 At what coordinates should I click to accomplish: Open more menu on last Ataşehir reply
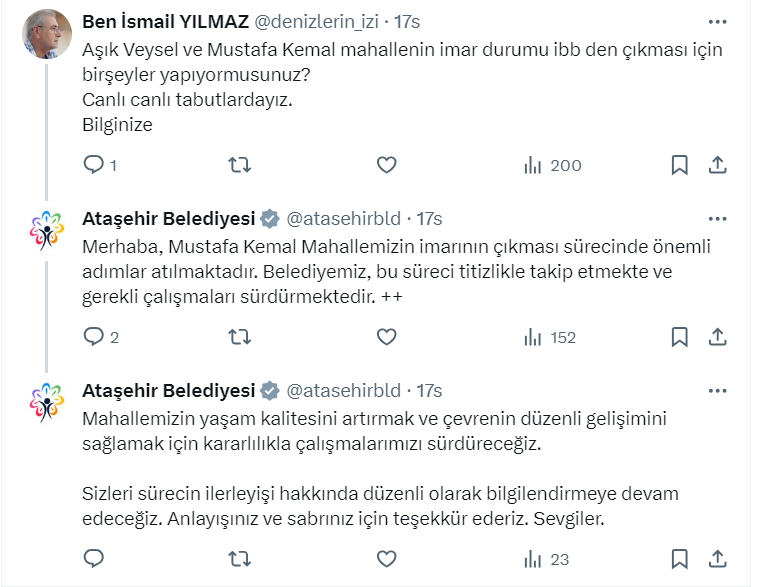717,390
